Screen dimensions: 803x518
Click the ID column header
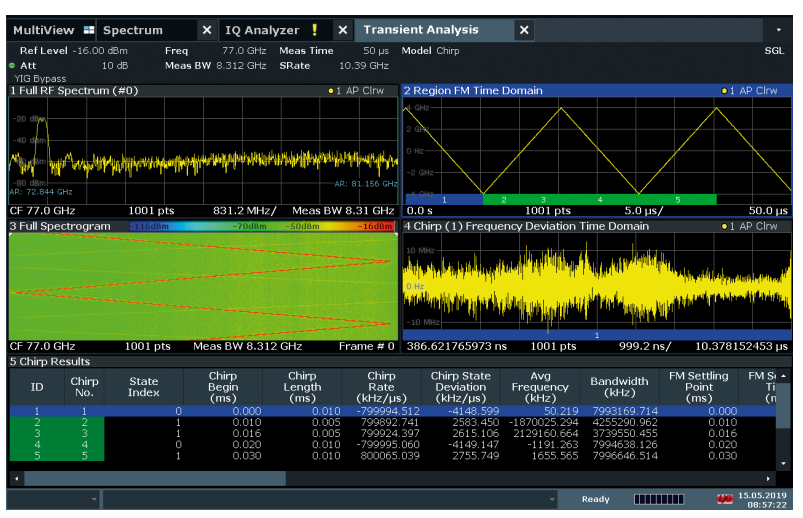(x=37, y=387)
